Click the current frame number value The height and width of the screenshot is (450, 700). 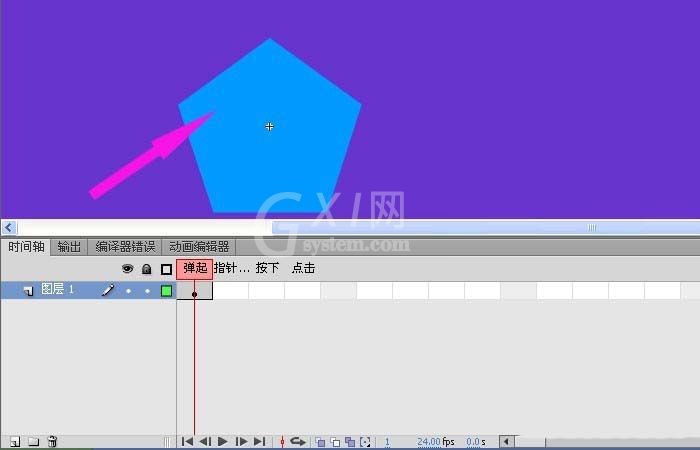tap(387, 442)
